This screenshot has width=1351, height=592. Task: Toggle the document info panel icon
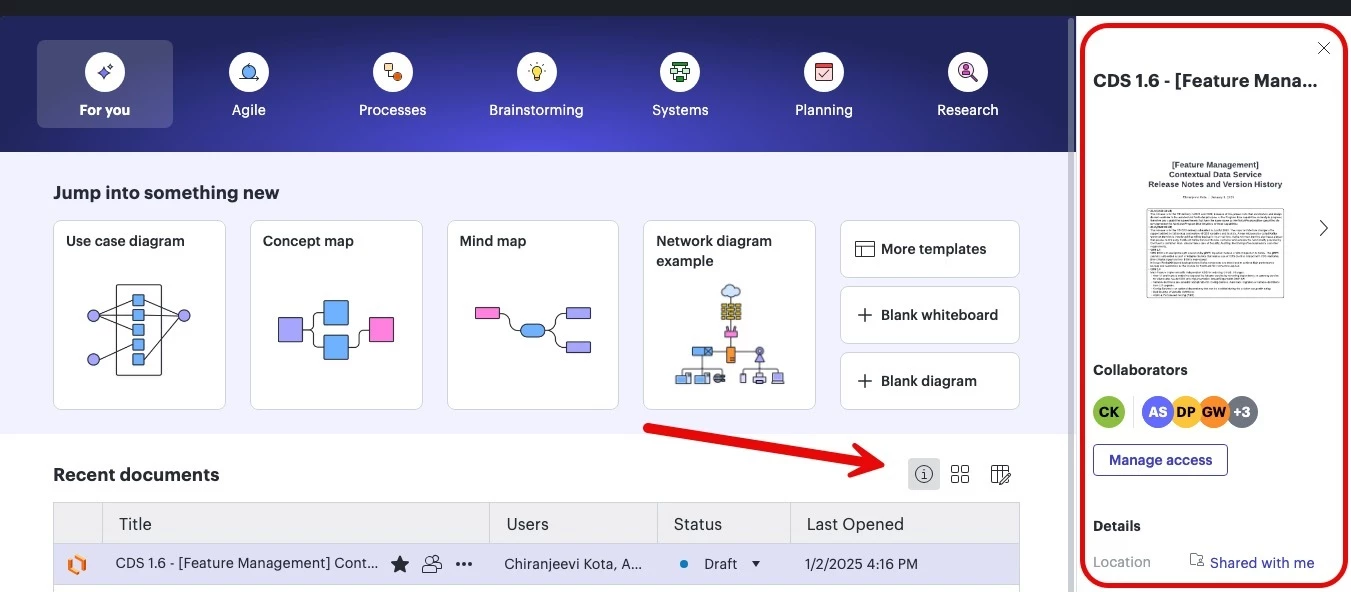(x=924, y=474)
